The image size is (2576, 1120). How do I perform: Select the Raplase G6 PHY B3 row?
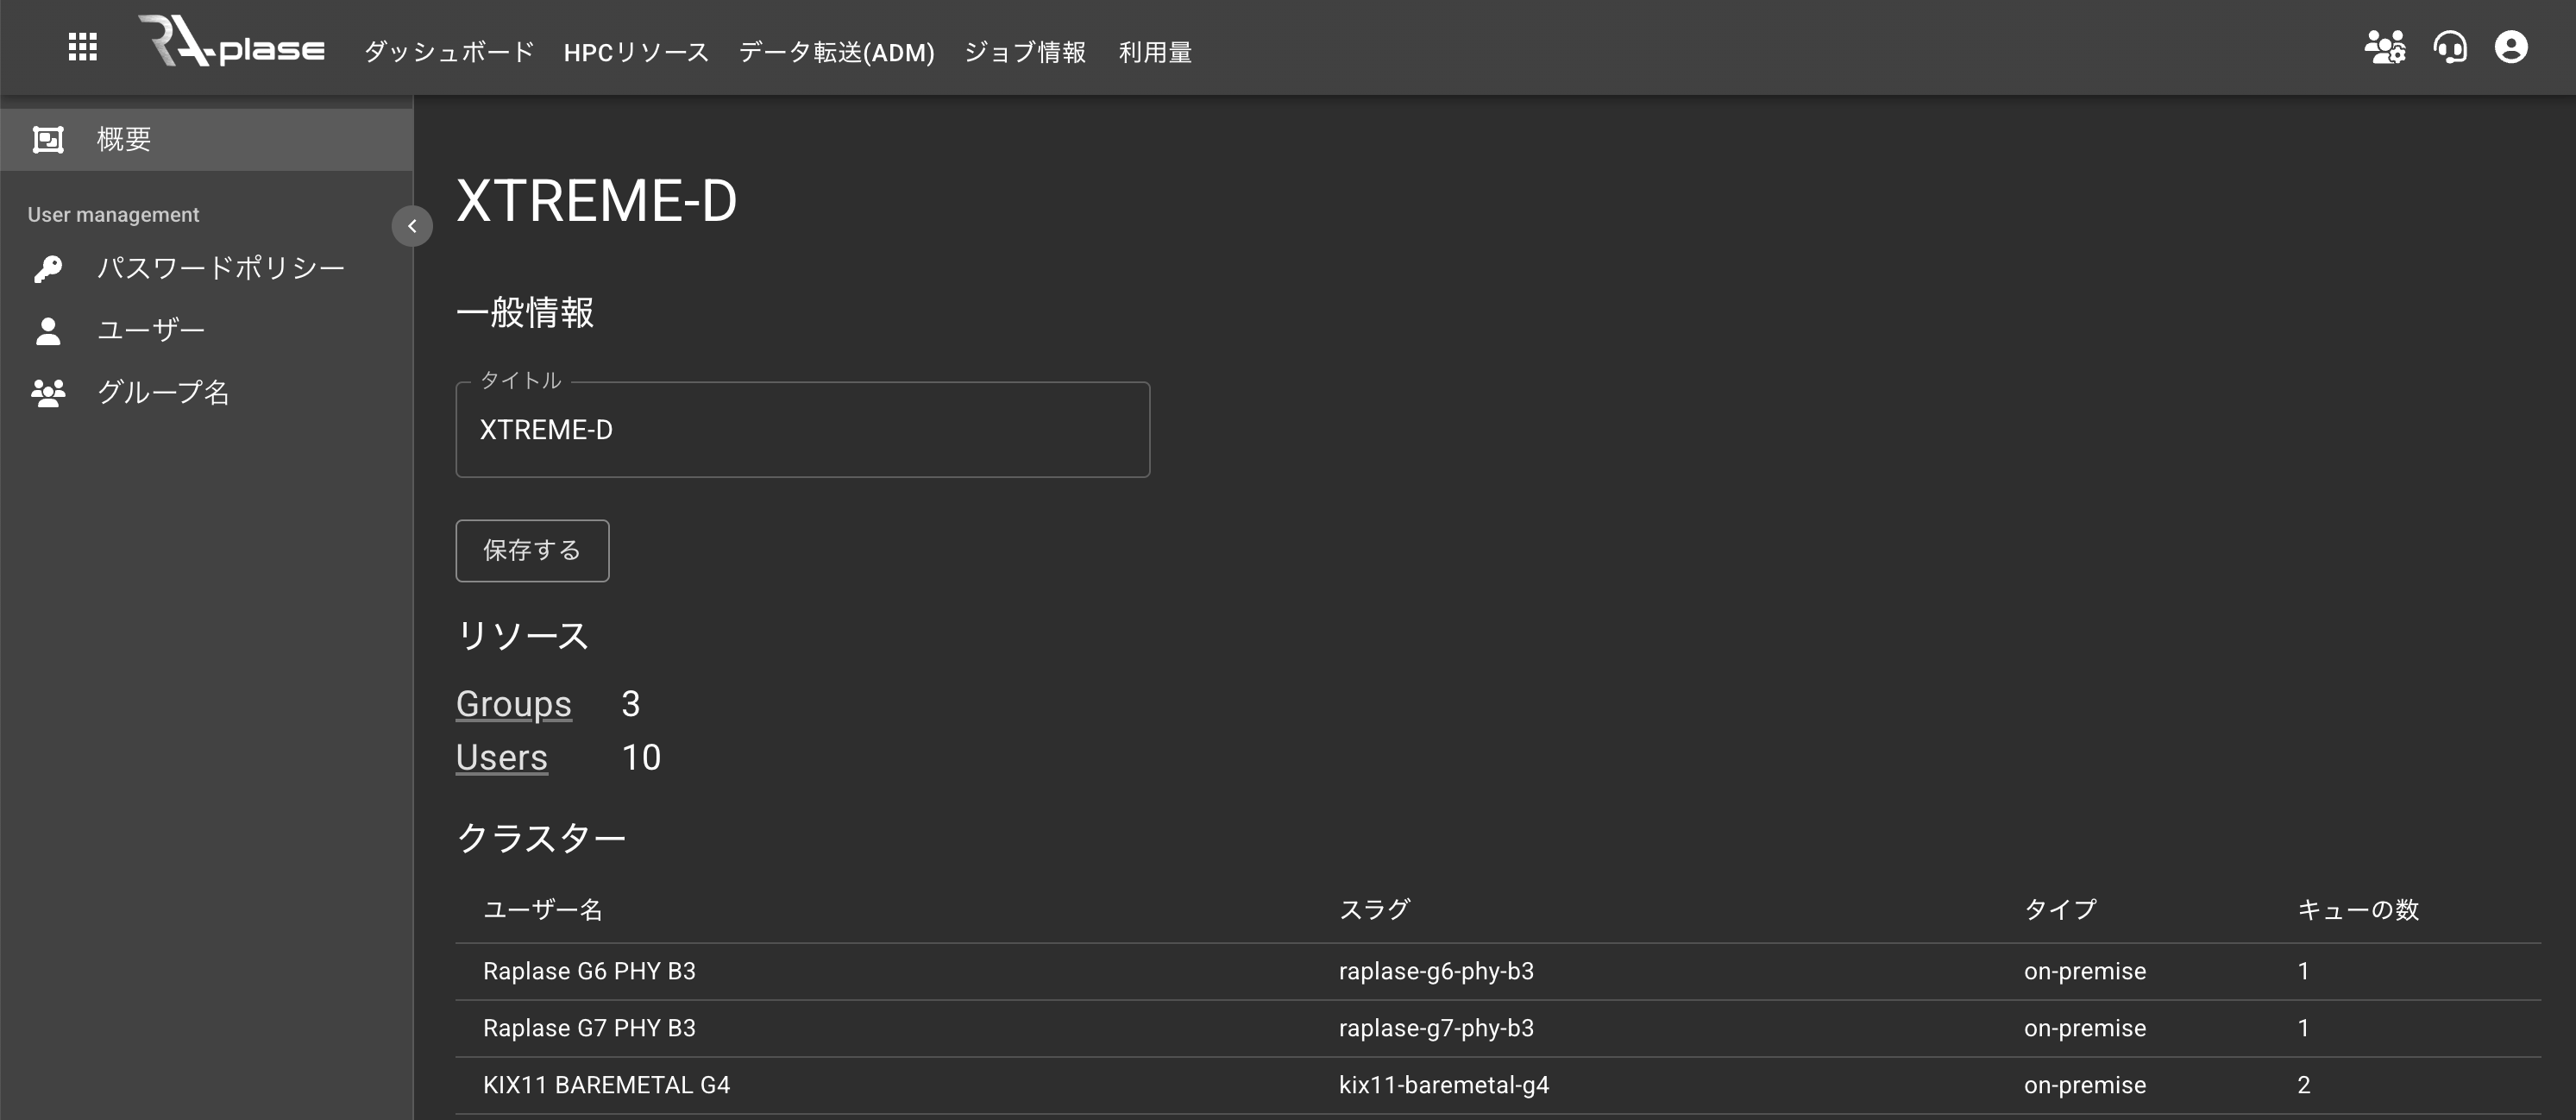1498,971
